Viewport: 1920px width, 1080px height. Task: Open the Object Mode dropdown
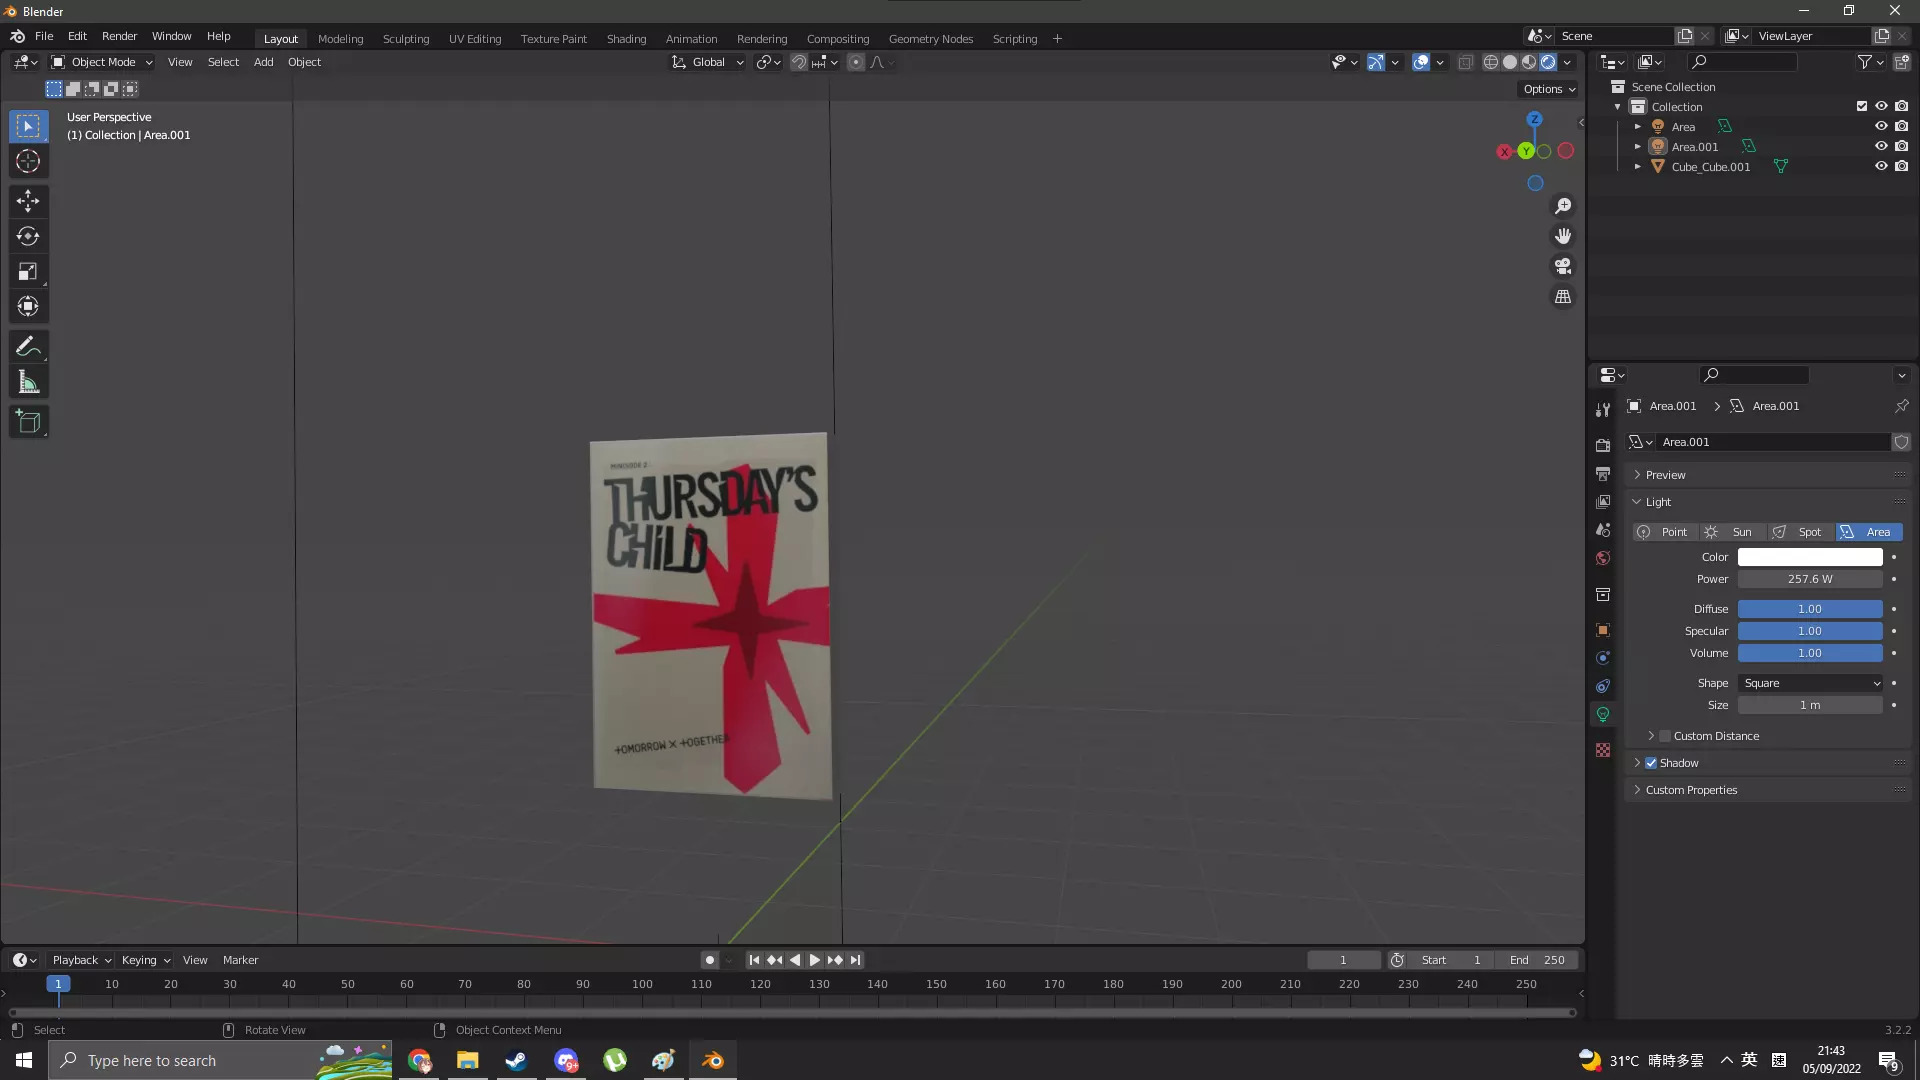pyautogui.click(x=102, y=62)
